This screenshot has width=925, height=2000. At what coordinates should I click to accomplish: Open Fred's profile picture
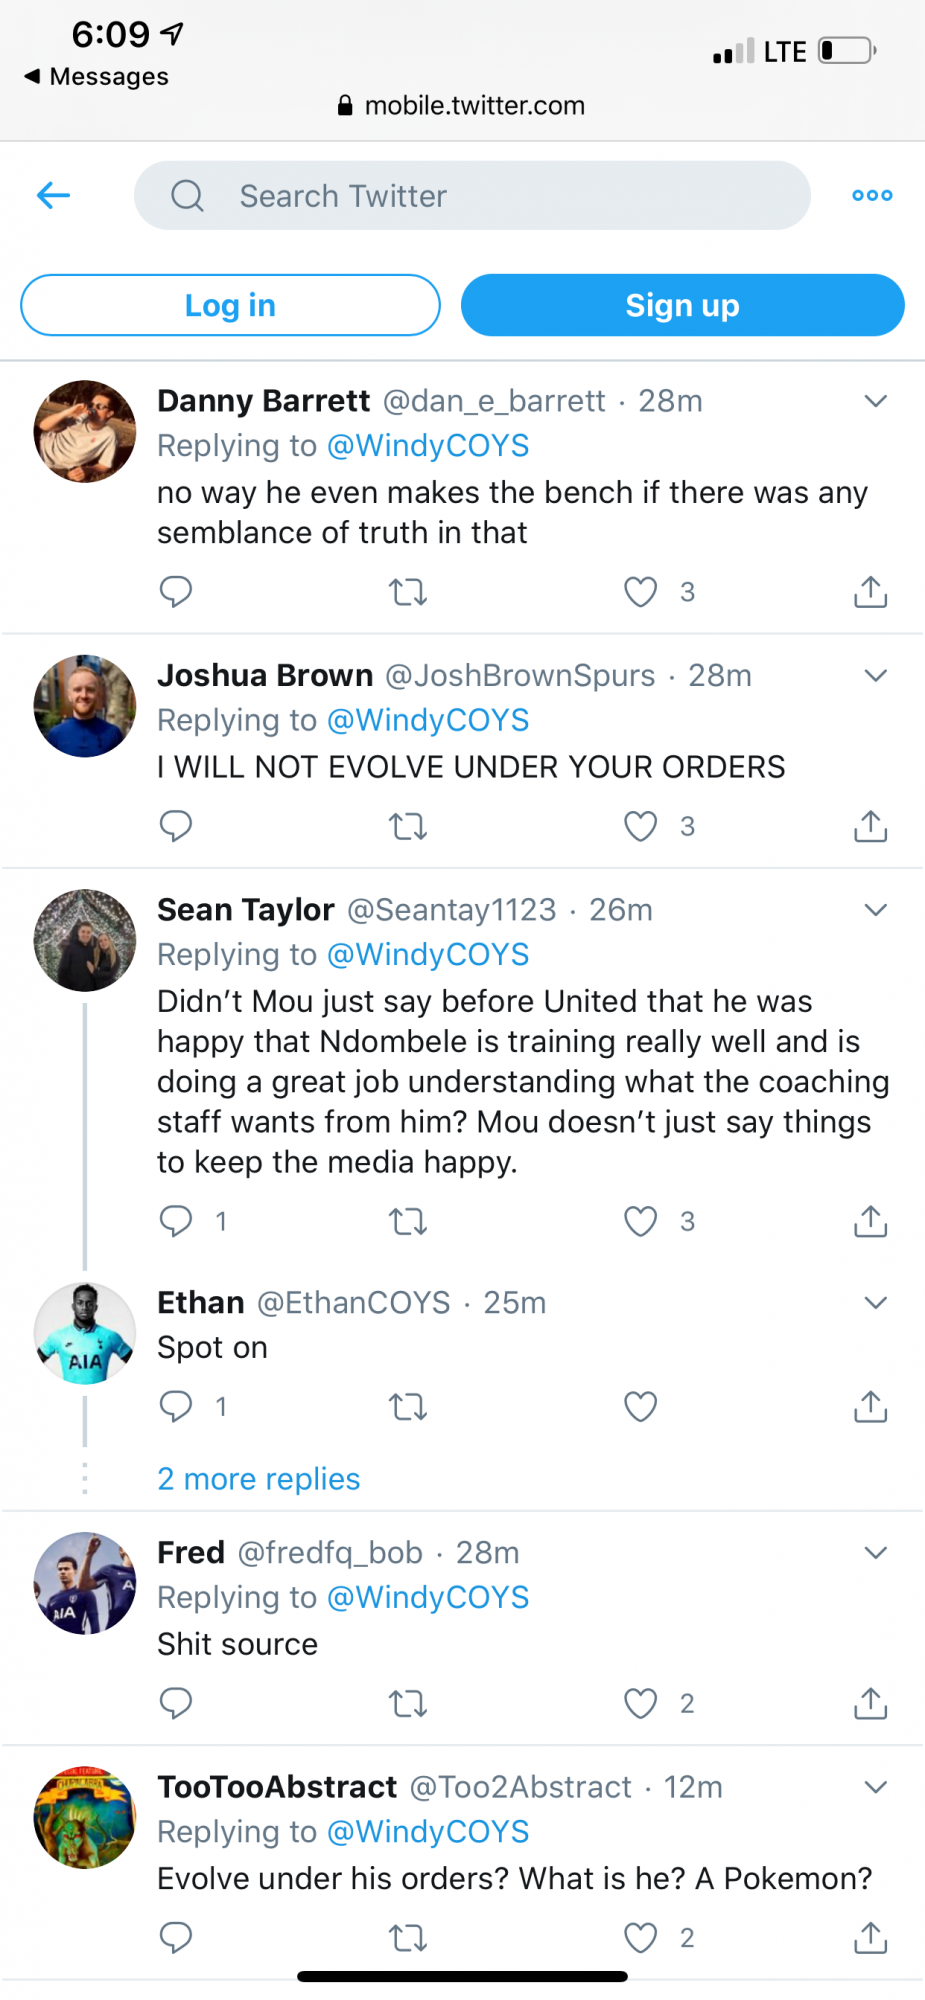(85, 1583)
